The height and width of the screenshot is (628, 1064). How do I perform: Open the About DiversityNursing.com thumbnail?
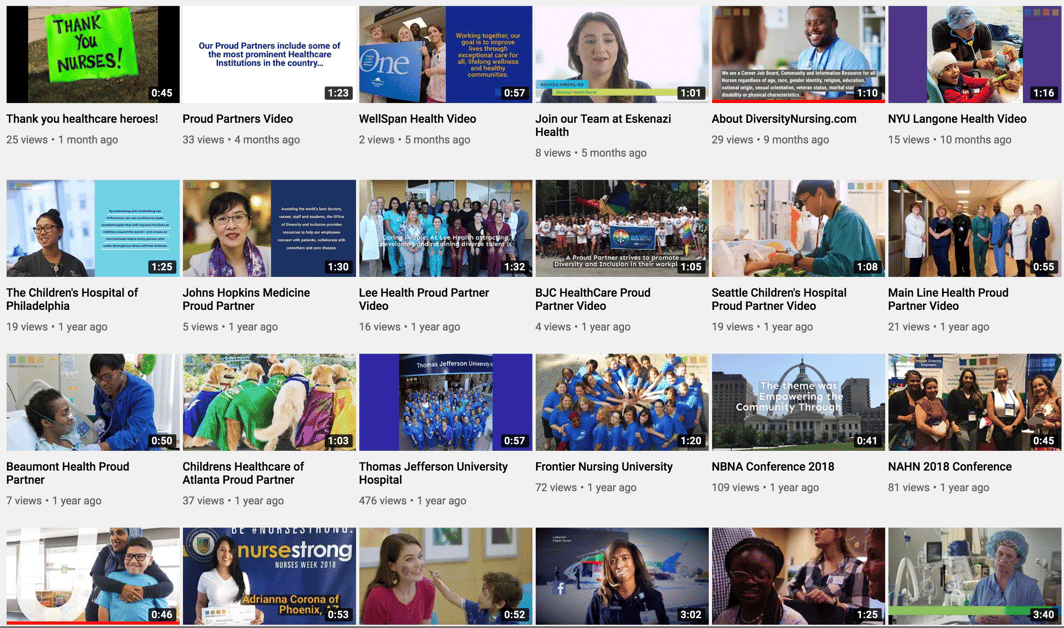click(x=799, y=54)
